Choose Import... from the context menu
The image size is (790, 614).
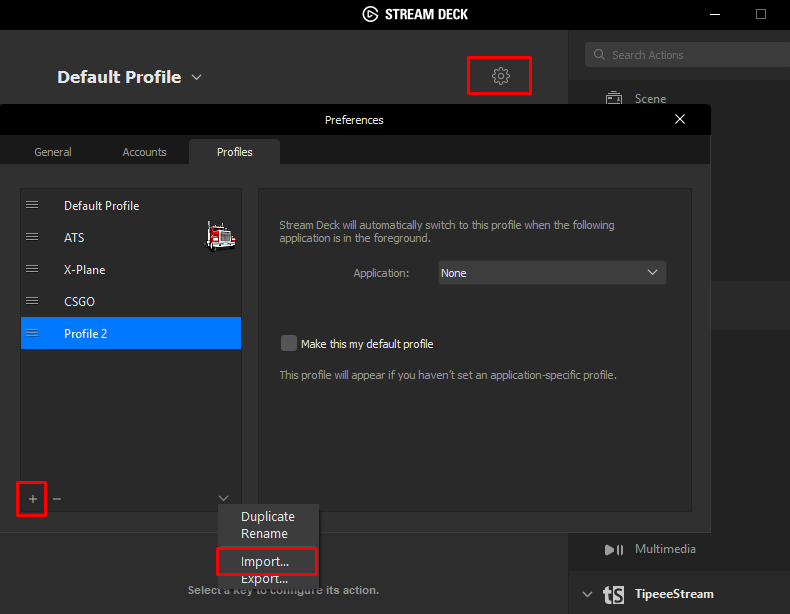click(265, 562)
